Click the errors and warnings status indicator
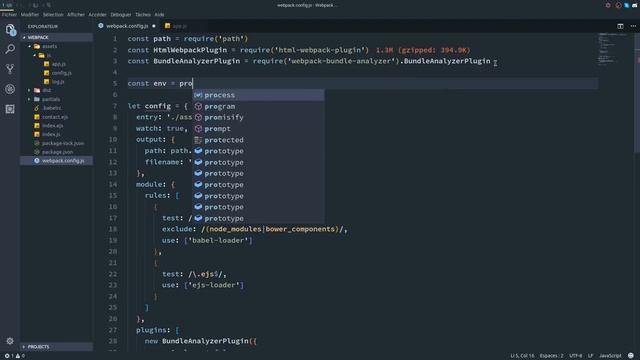The height and width of the screenshot is (360, 640). click(x=15, y=356)
